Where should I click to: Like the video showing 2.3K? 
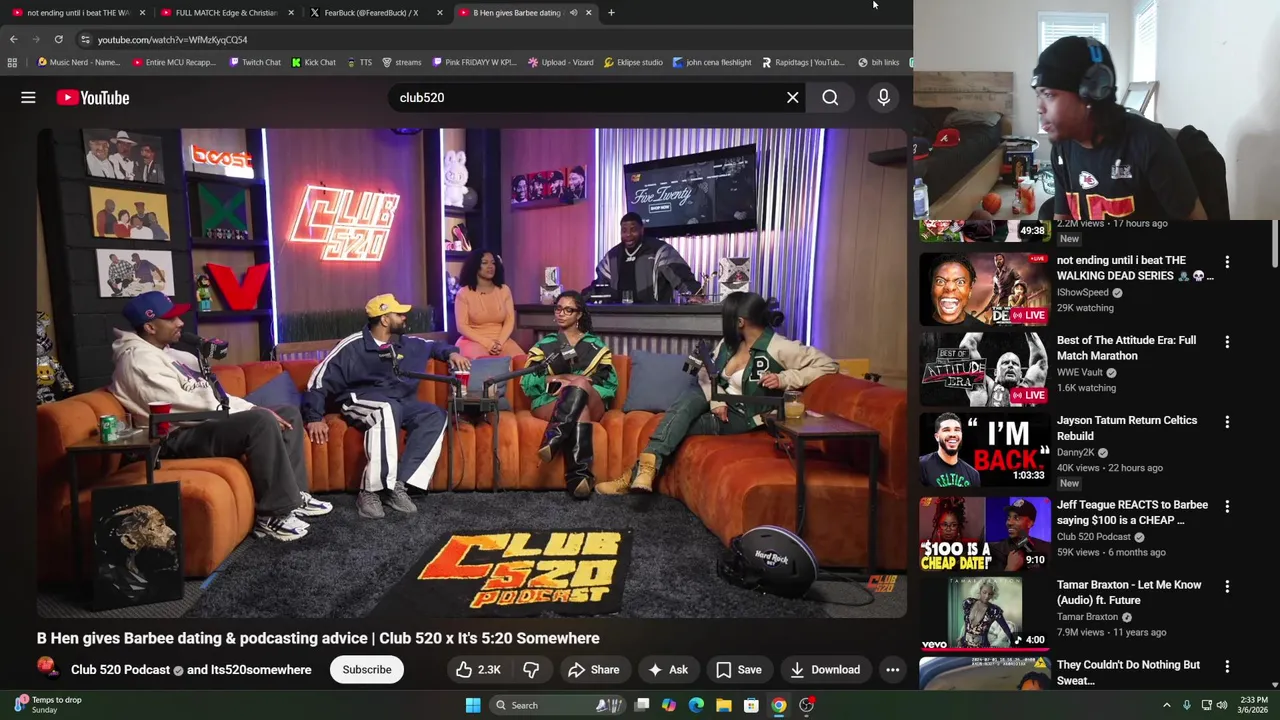click(478, 670)
